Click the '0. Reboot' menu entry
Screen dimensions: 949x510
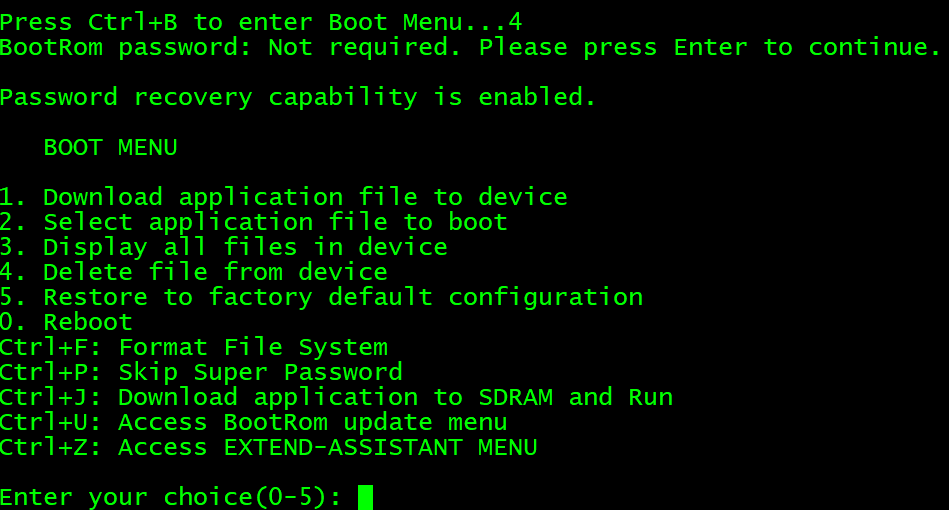click(x=67, y=322)
